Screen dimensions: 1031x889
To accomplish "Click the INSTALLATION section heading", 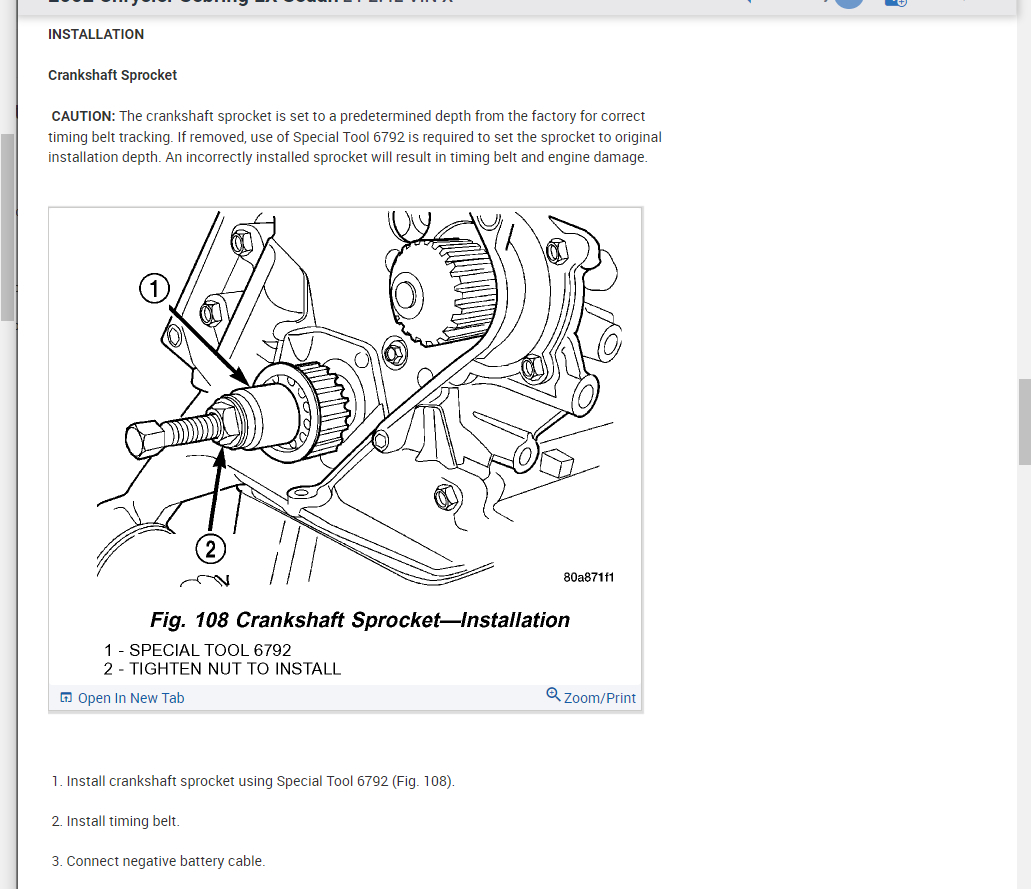I will (96, 34).
